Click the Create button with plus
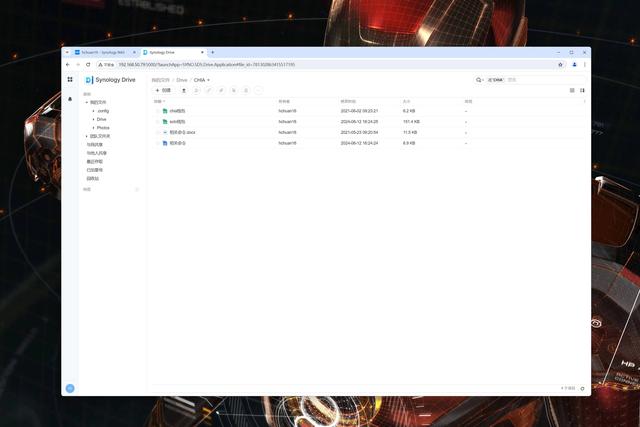 click(x=163, y=91)
